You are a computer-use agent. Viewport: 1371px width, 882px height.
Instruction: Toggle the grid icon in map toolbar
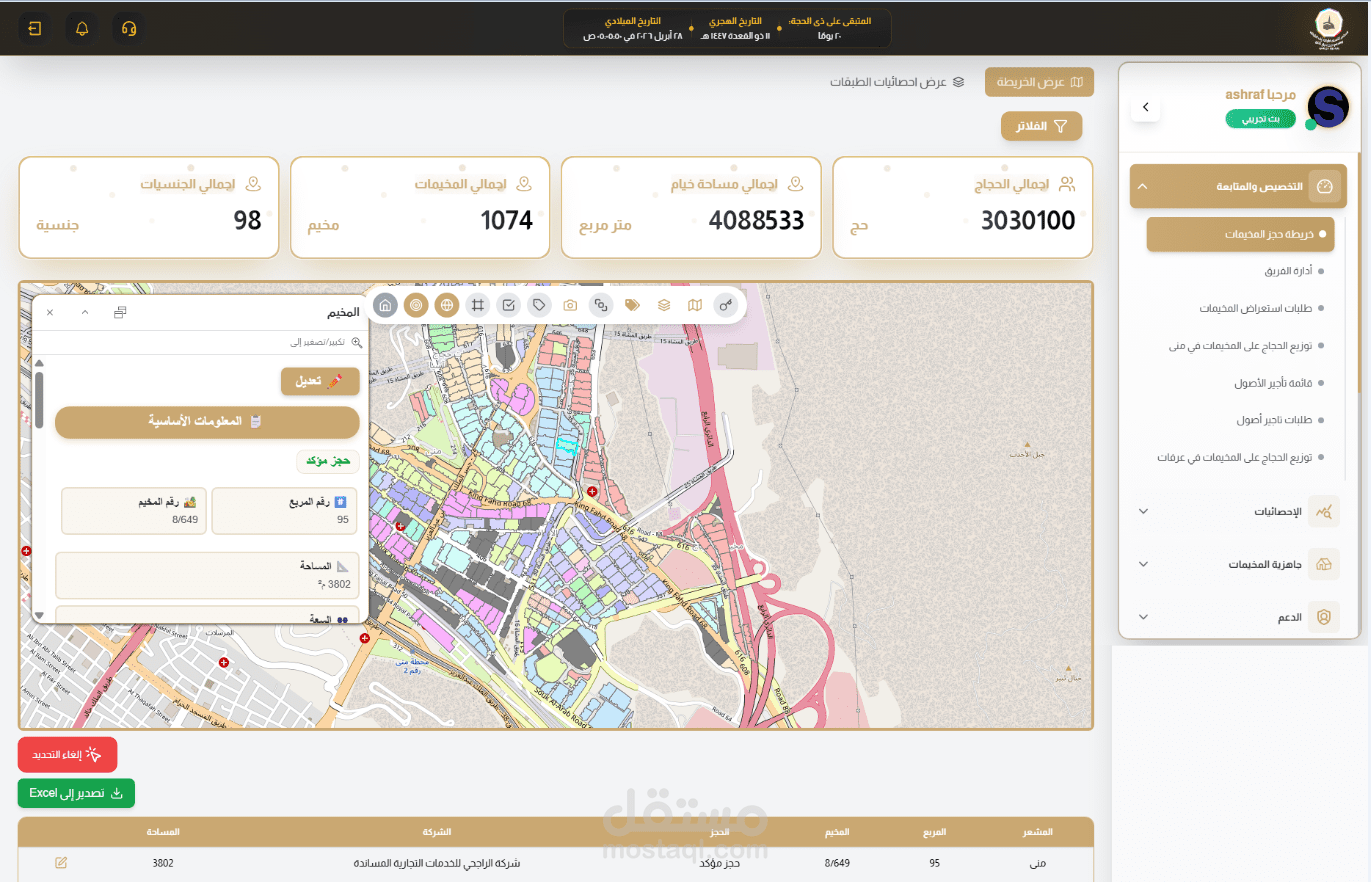pos(478,305)
